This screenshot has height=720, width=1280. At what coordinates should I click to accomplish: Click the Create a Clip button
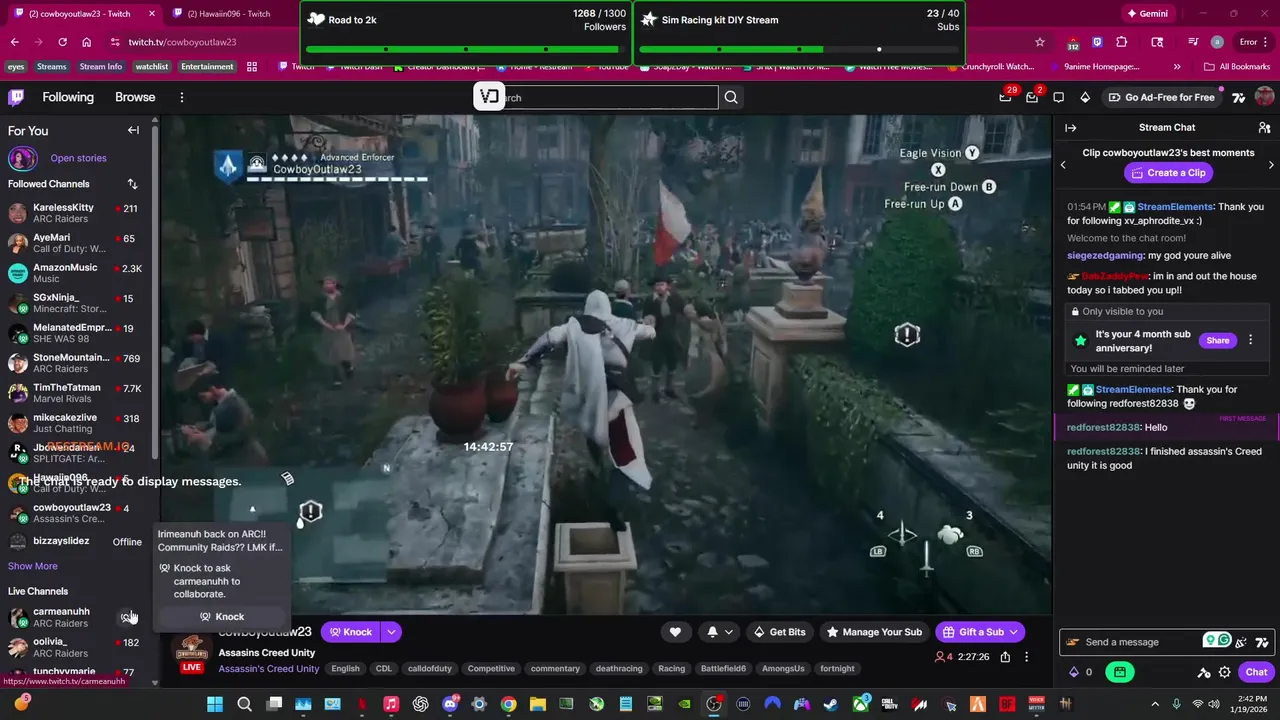tap(1167, 173)
